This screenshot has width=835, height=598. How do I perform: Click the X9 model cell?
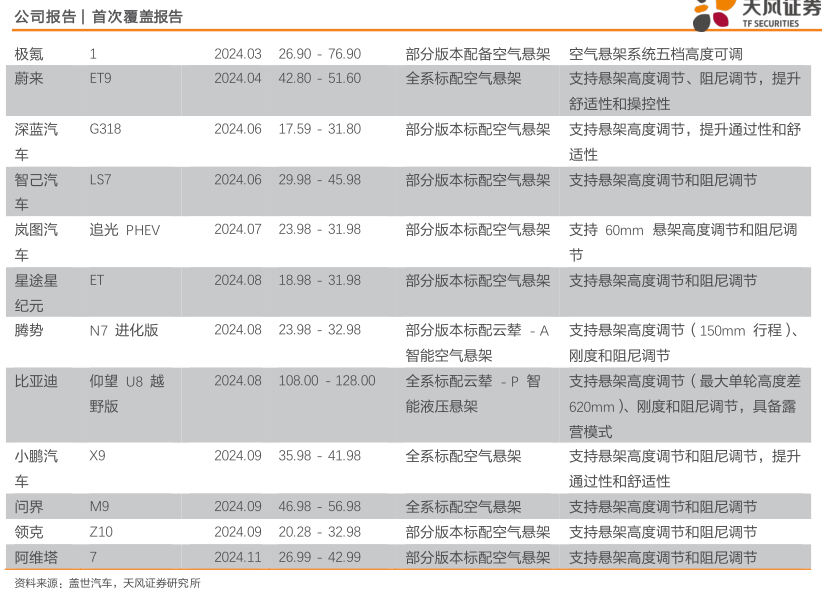click(x=97, y=456)
